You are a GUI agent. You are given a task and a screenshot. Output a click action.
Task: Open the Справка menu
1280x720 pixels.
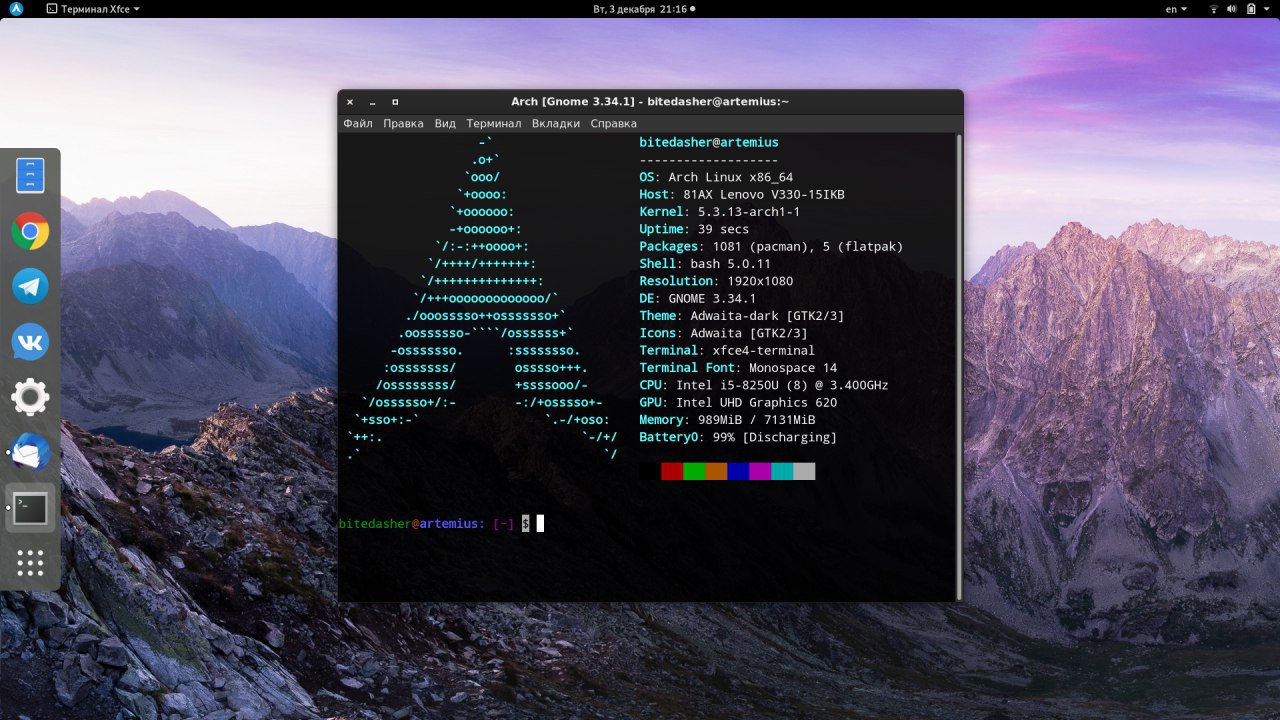613,123
